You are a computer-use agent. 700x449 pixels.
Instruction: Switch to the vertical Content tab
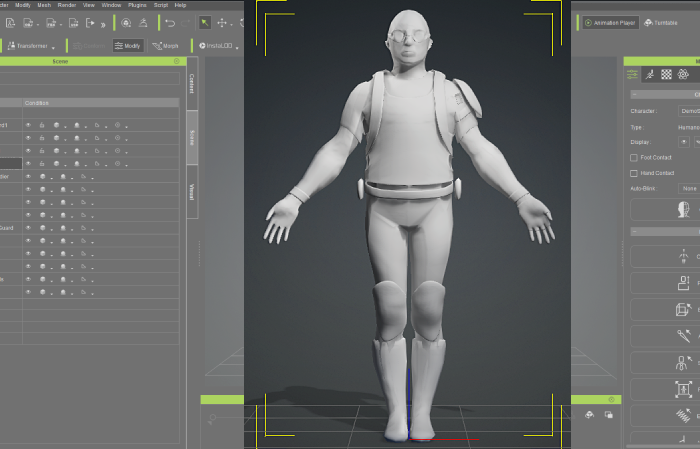(192, 83)
